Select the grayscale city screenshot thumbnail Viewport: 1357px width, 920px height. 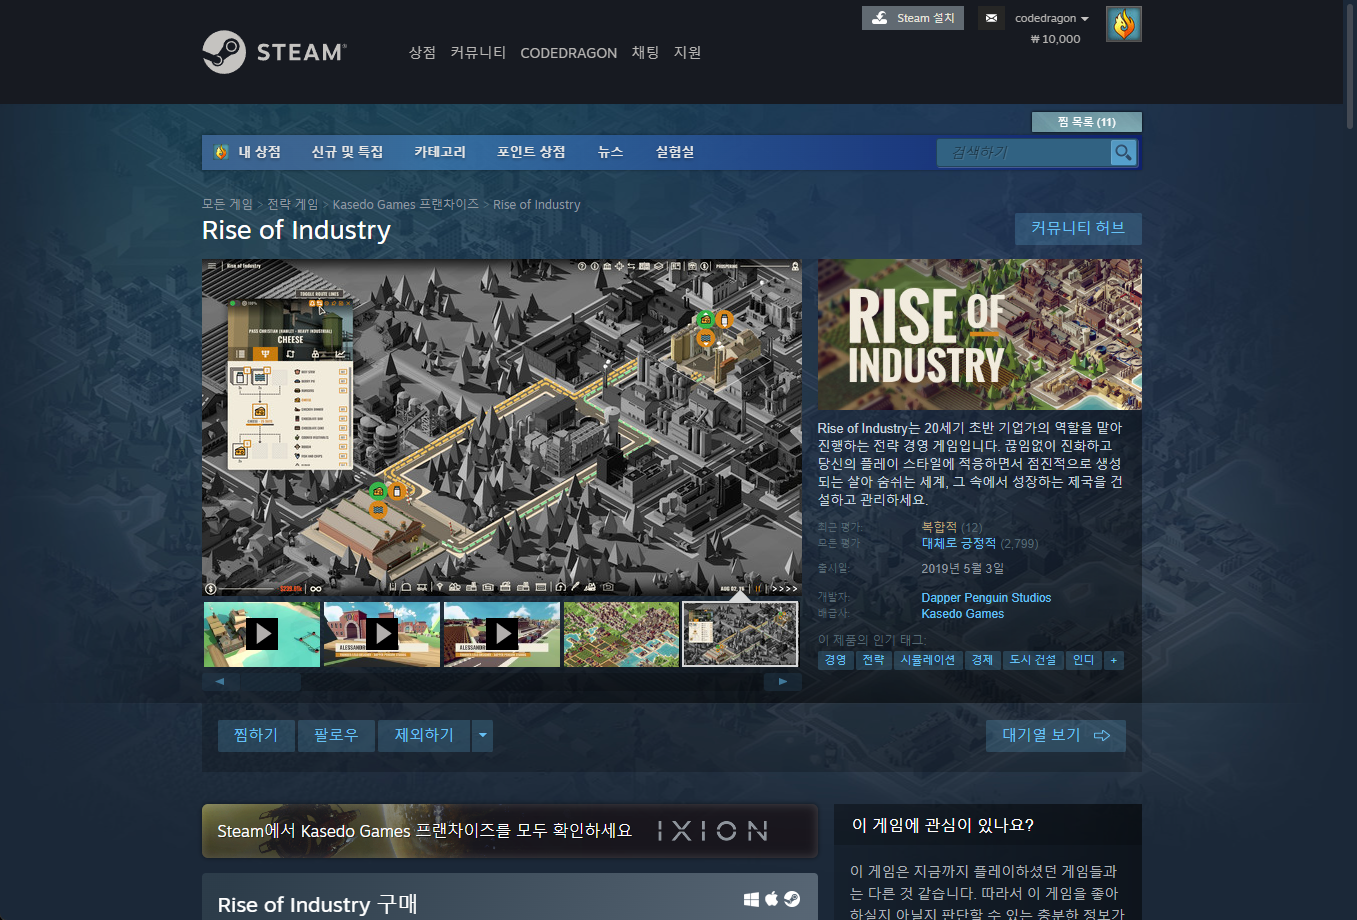(x=740, y=634)
